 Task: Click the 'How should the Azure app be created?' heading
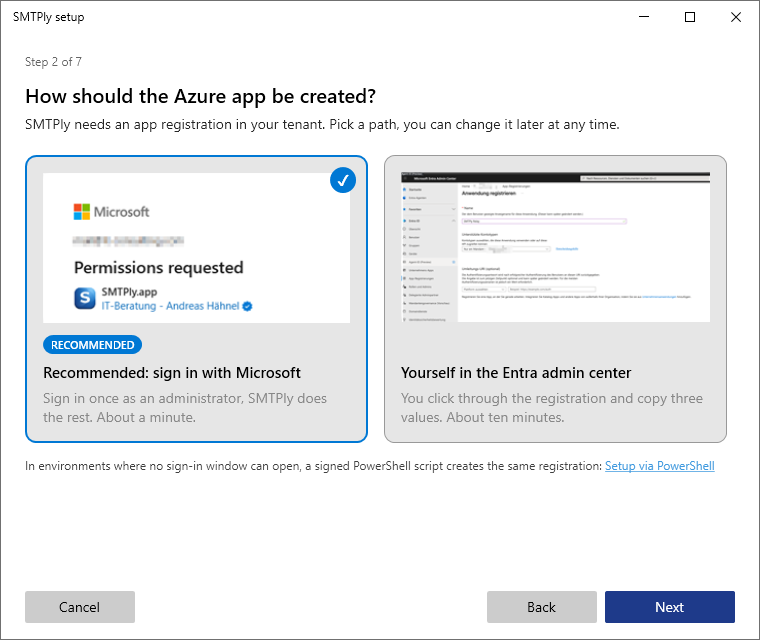[x=200, y=96]
